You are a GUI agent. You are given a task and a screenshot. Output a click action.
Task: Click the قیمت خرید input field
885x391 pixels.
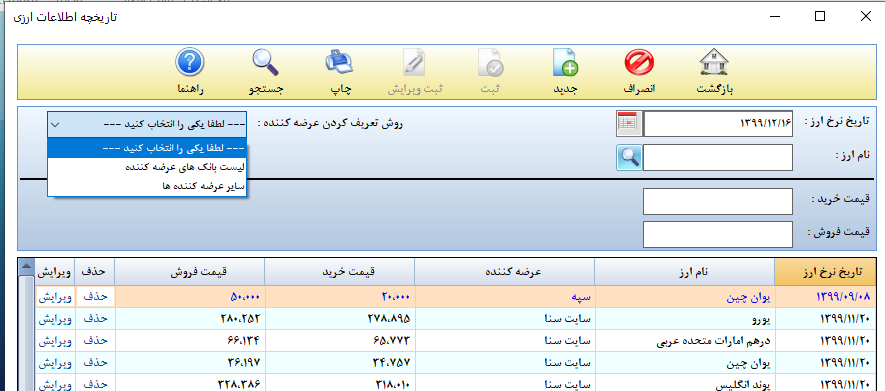coord(718,201)
